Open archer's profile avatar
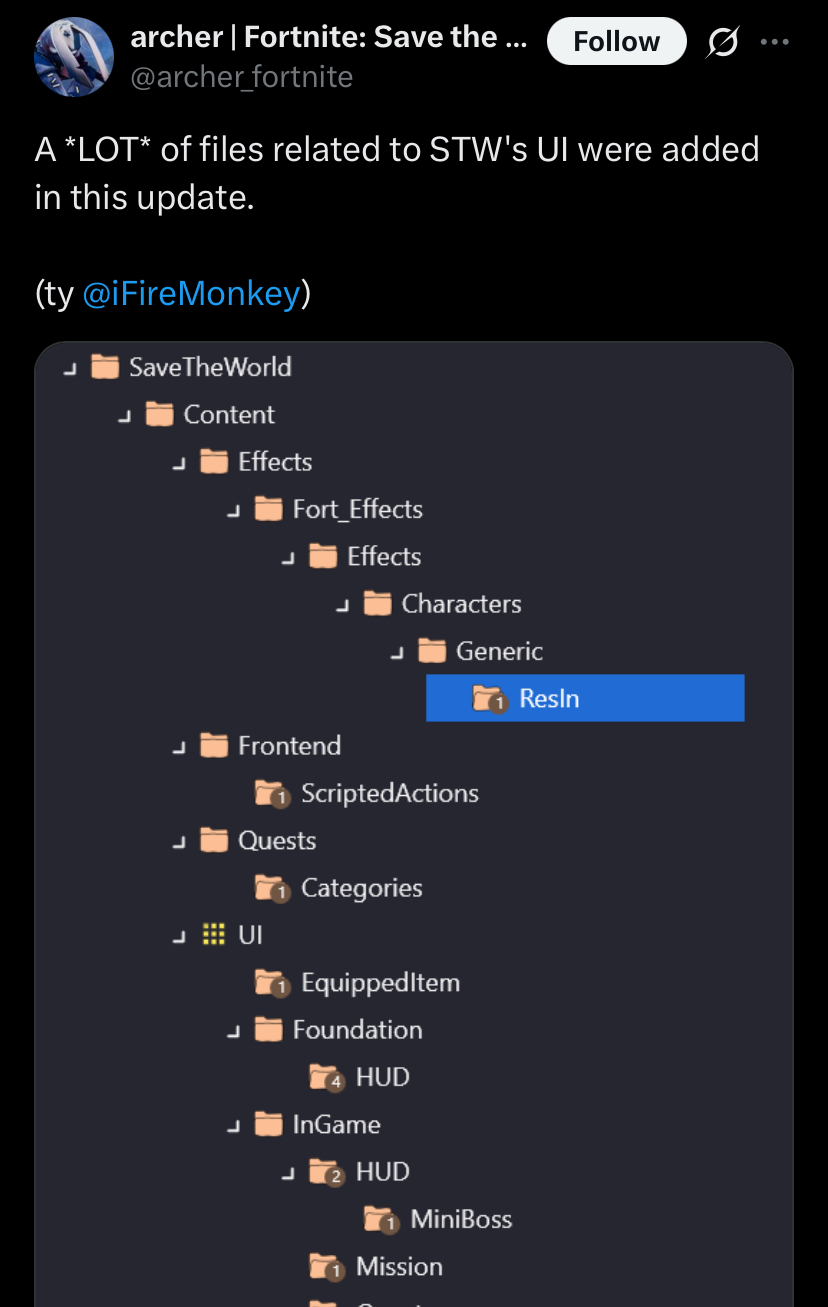 pyautogui.click(x=74, y=57)
